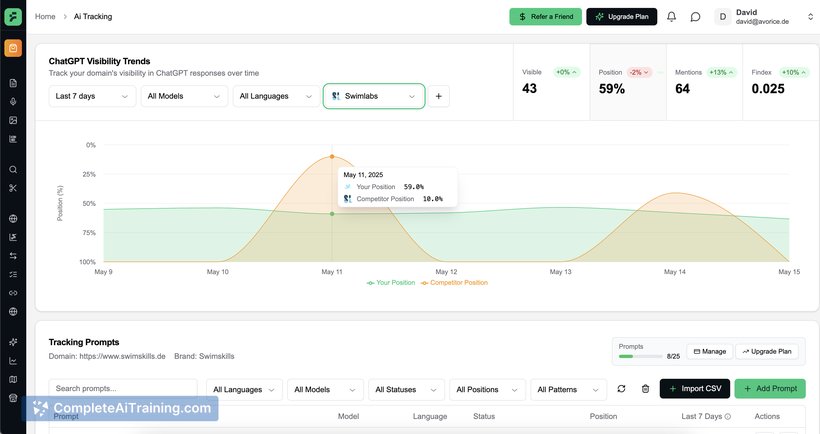Image resolution: width=820 pixels, height=434 pixels.
Task: Click the black Upgrade Plan header button
Action: 622,17
